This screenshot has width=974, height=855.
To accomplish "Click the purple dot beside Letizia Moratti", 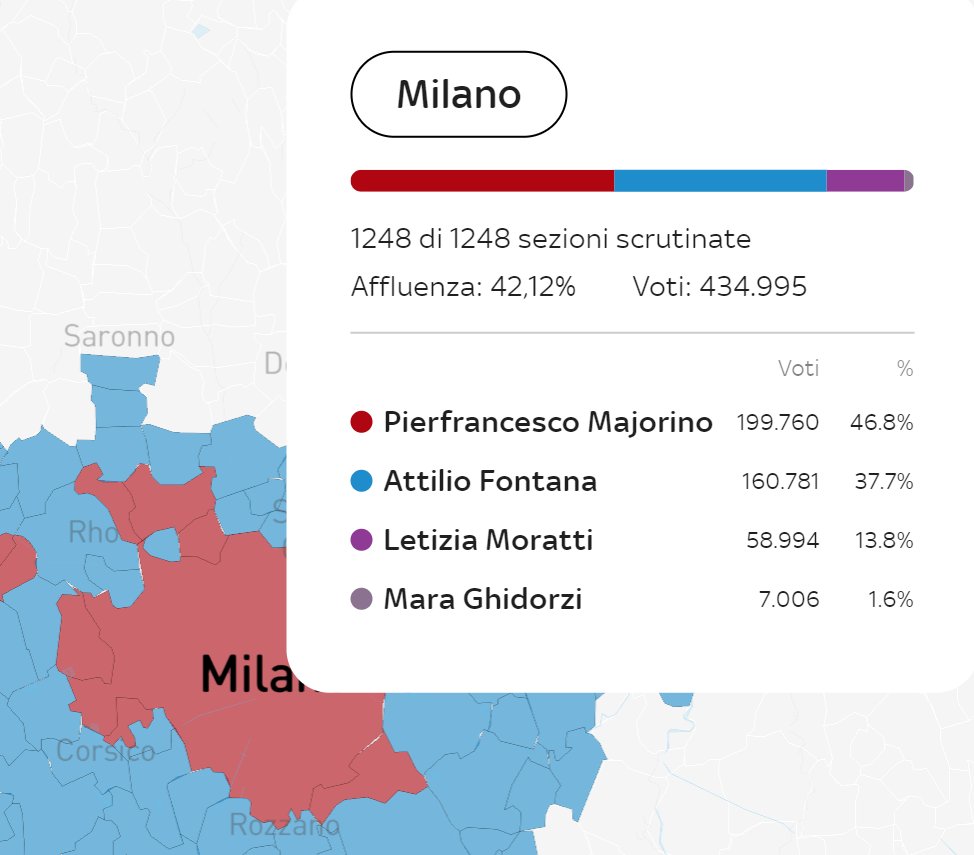I will click(362, 541).
